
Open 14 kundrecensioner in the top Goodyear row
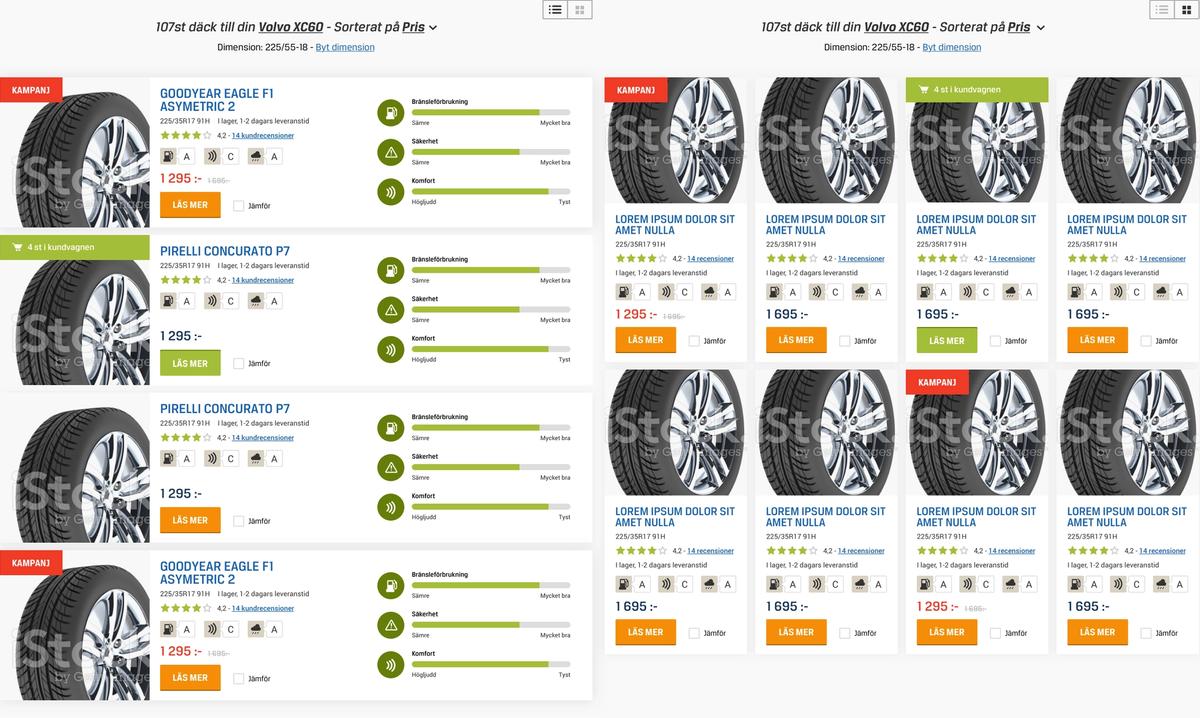click(263, 136)
